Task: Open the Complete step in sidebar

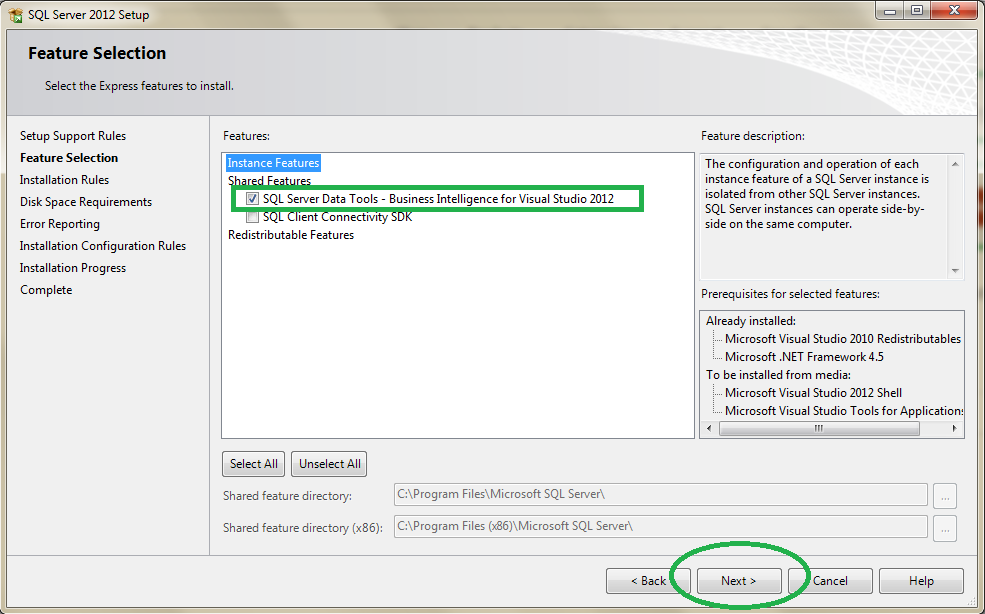Action: click(x=46, y=290)
